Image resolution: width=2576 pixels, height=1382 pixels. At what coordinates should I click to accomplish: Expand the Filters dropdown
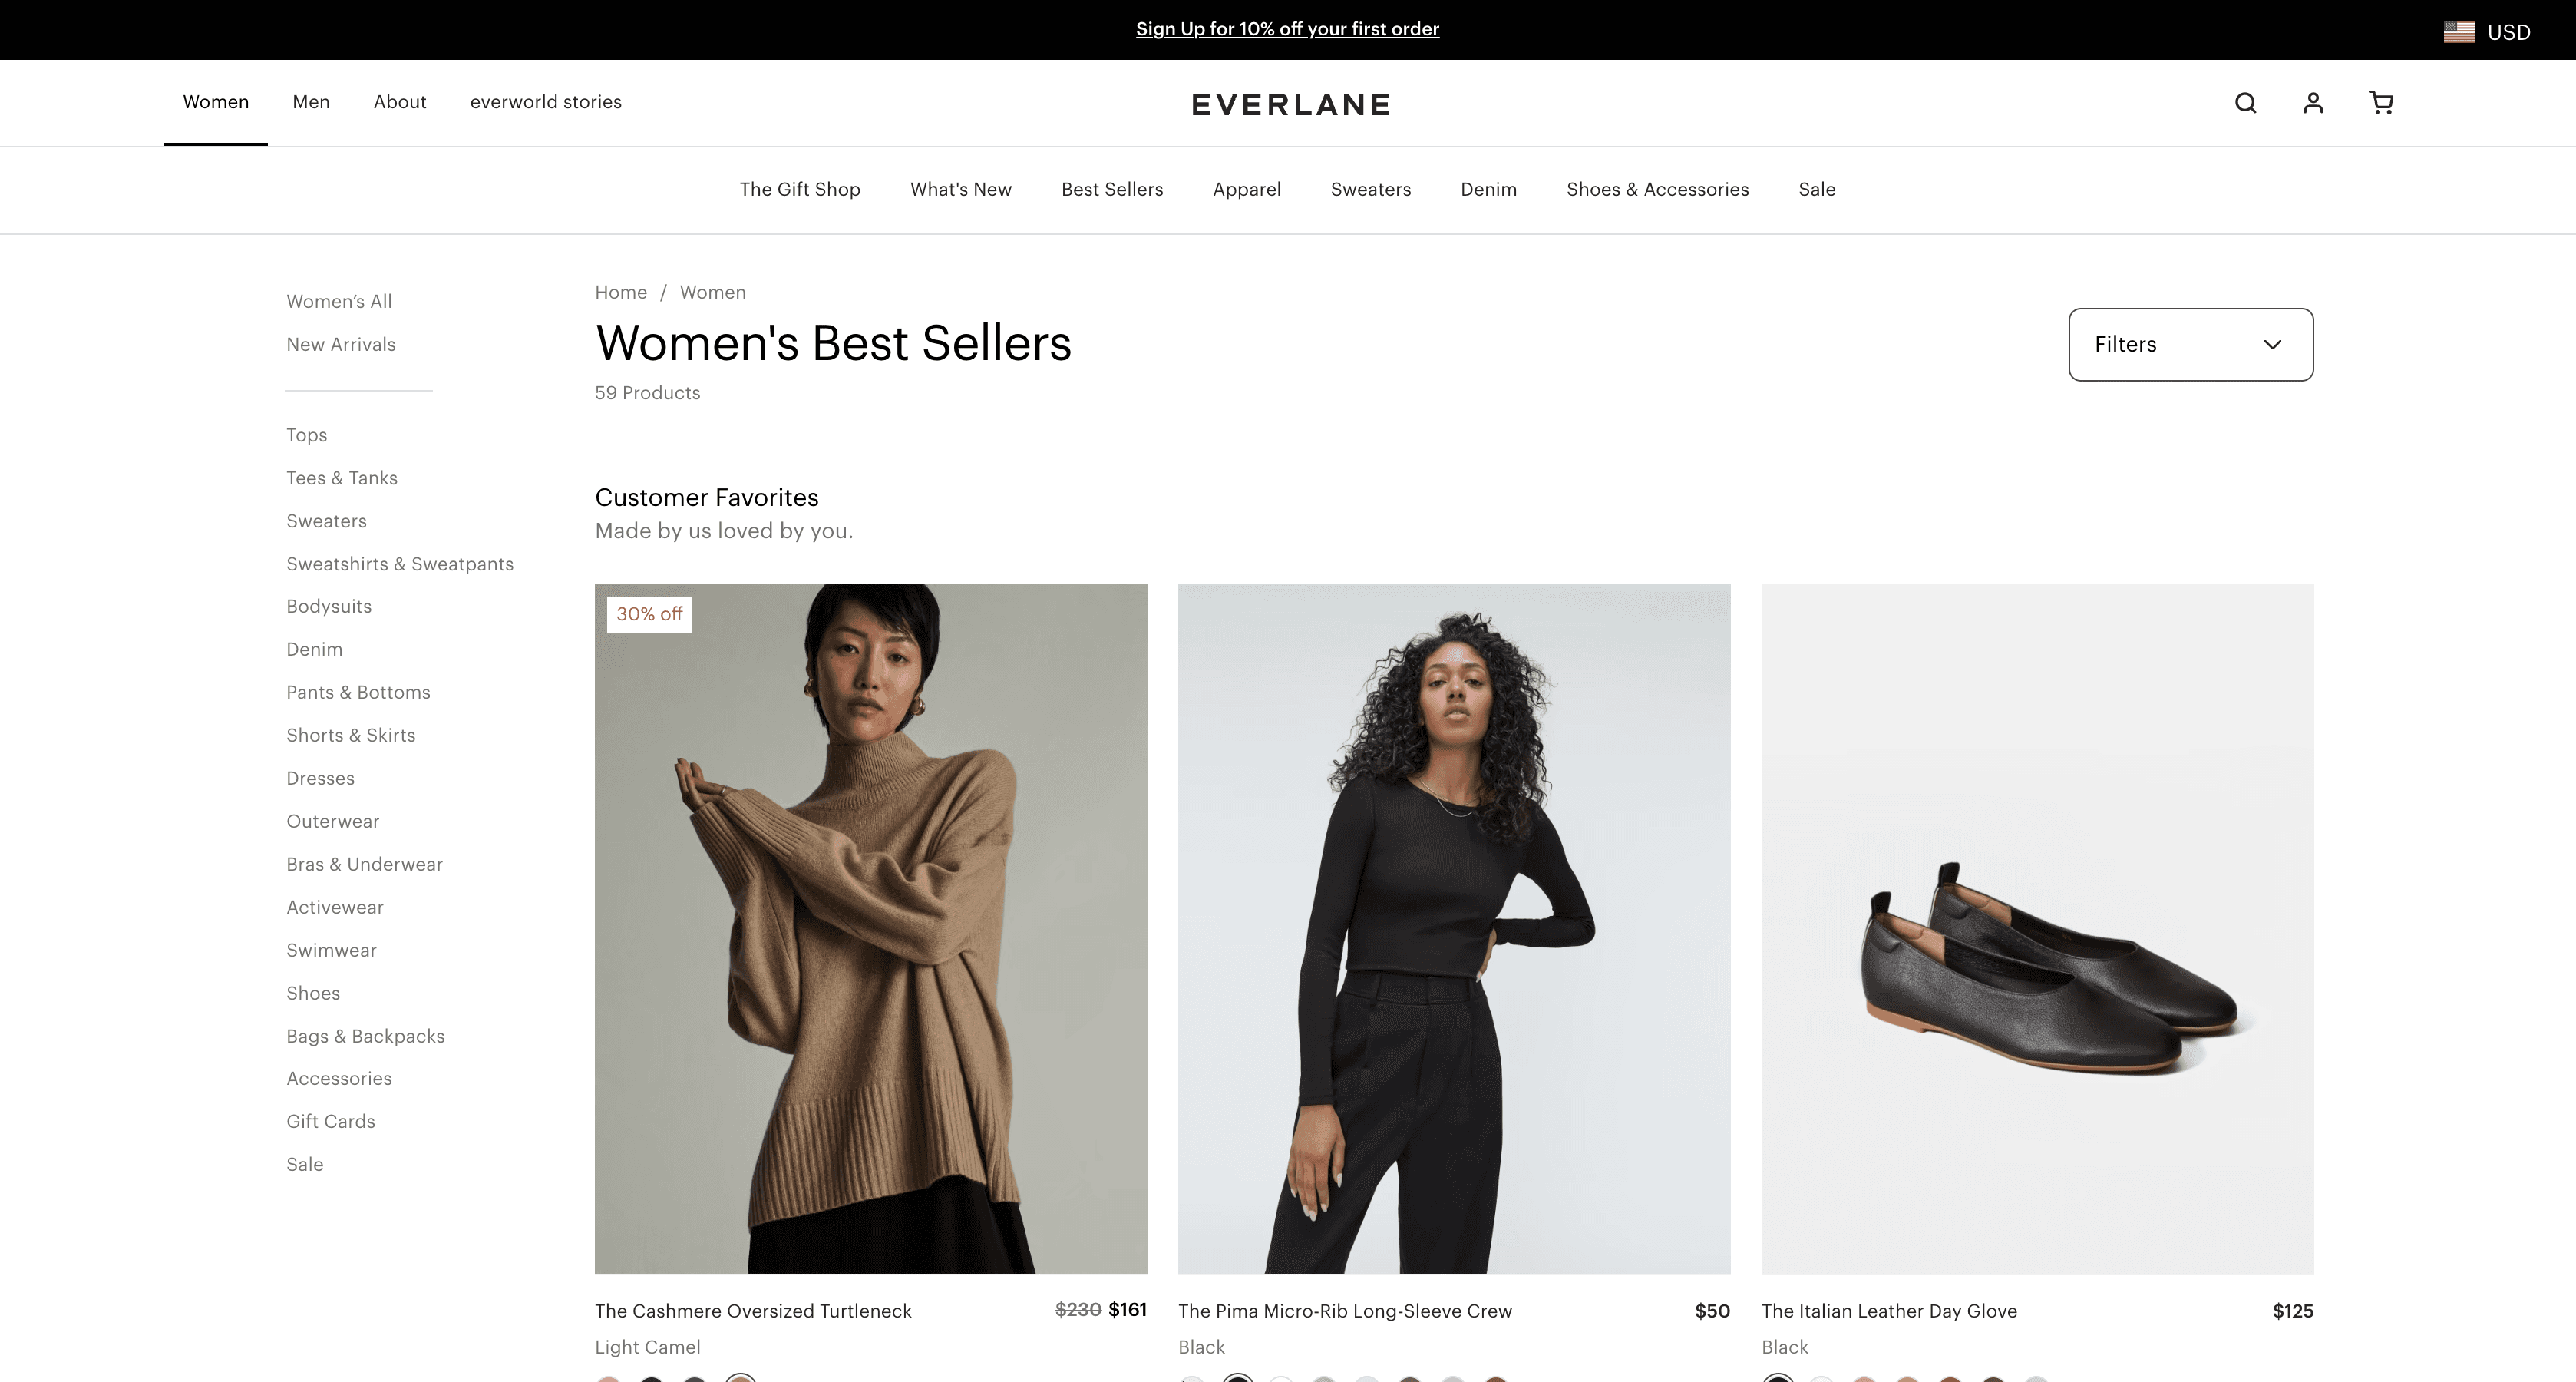pyautogui.click(x=2190, y=344)
